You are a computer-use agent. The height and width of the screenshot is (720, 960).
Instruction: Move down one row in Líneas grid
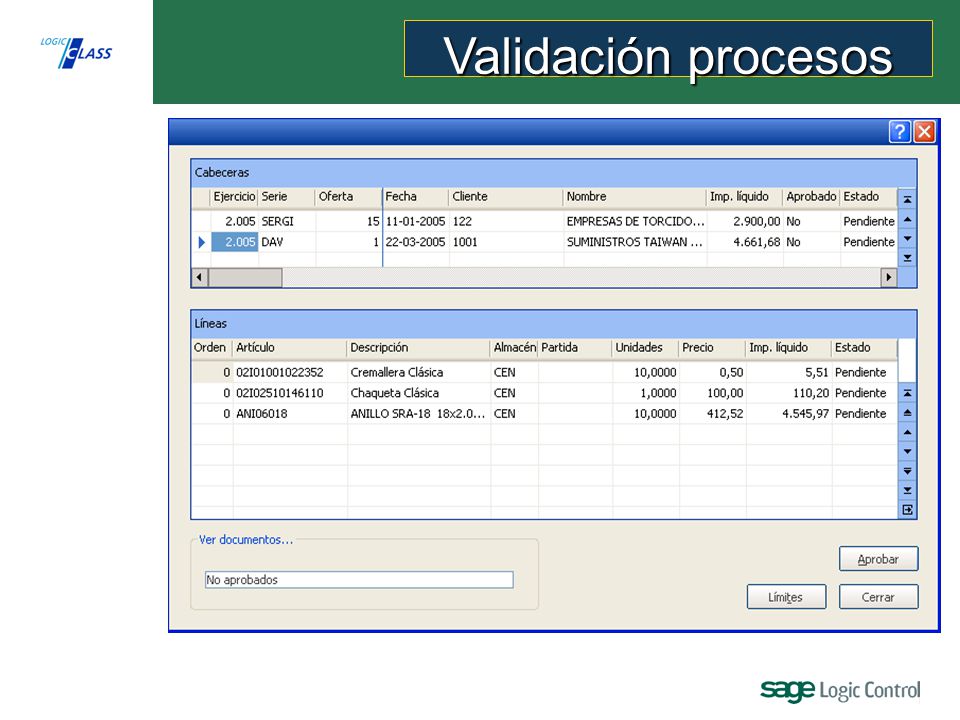pyautogui.click(x=907, y=451)
